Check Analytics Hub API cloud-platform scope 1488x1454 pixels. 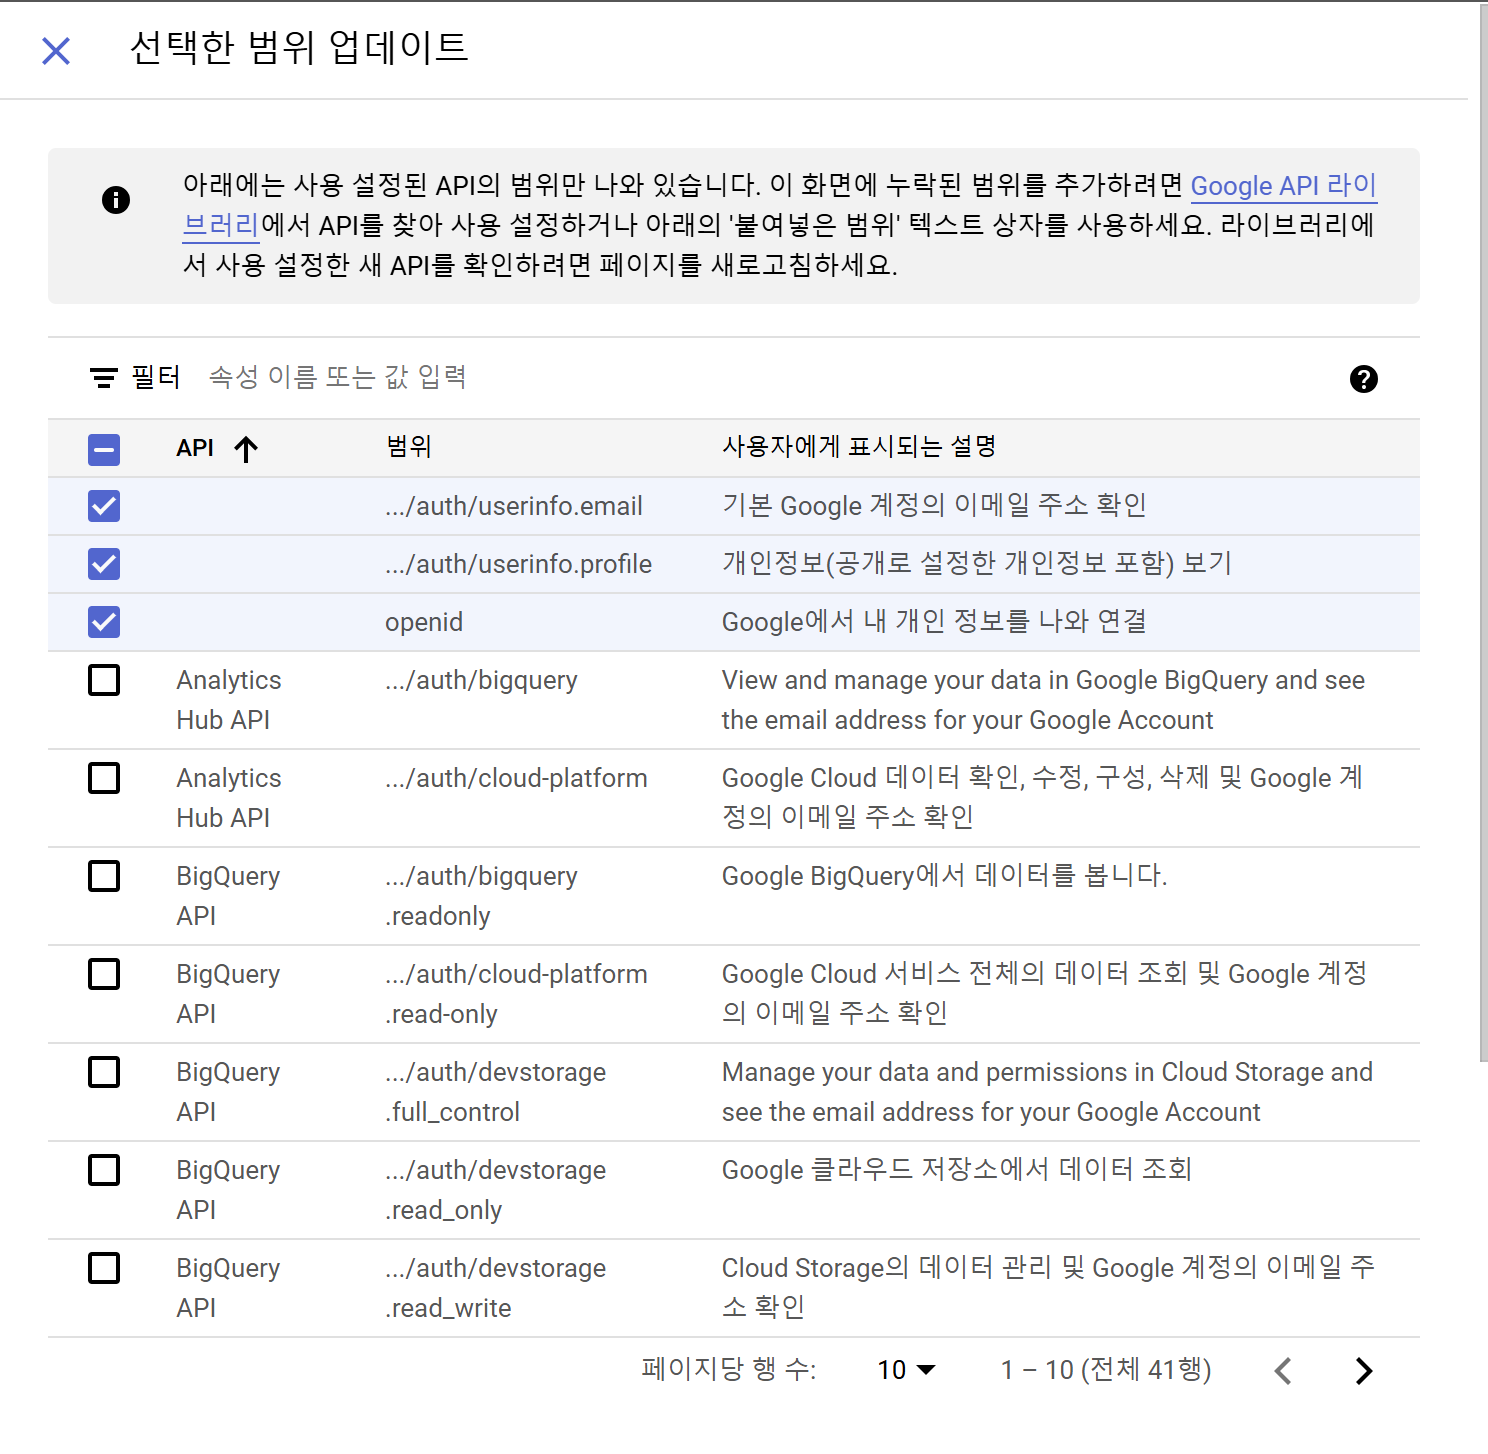pos(104,778)
